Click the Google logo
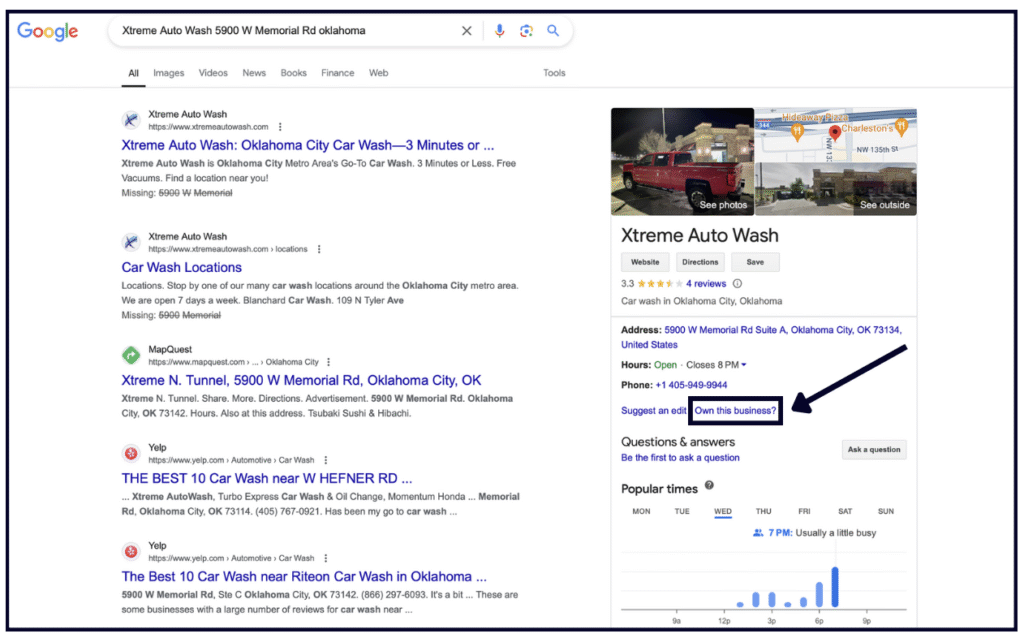This screenshot has height=638, width=1024. click(47, 31)
